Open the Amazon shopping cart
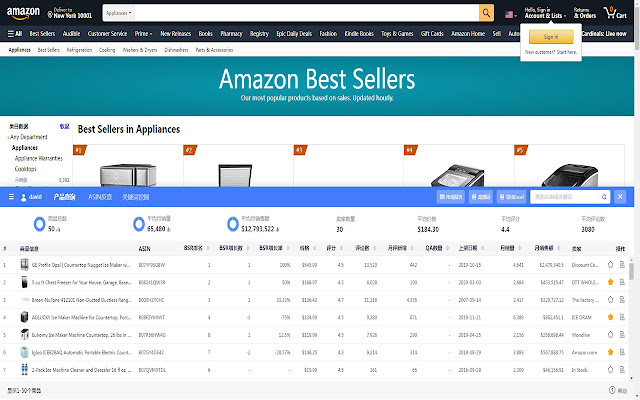640x400 pixels. click(x=616, y=13)
